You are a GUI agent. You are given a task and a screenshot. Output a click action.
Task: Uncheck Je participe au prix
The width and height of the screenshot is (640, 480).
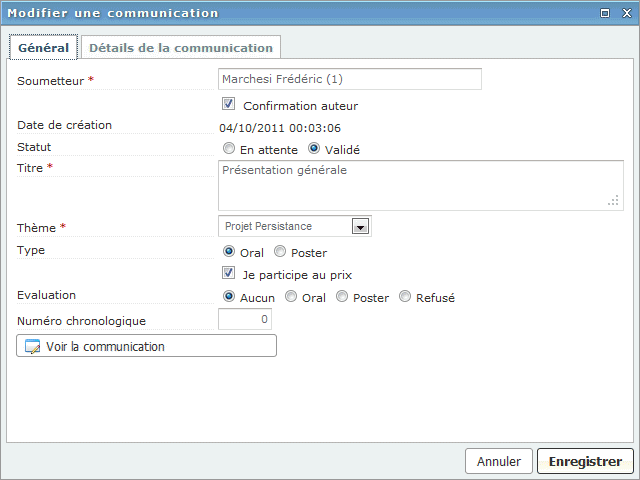pyautogui.click(x=229, y=273)
